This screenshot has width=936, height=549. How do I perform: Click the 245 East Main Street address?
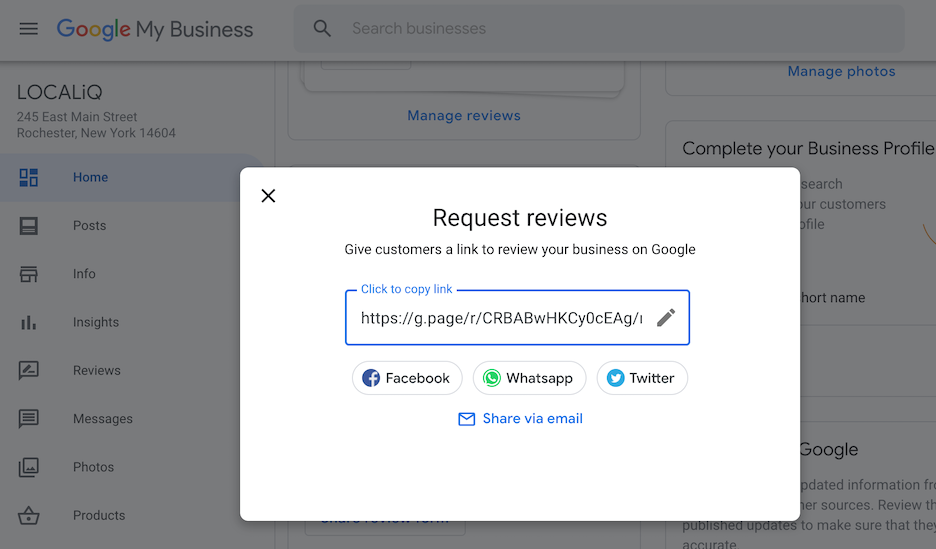(x=77, y=117)
